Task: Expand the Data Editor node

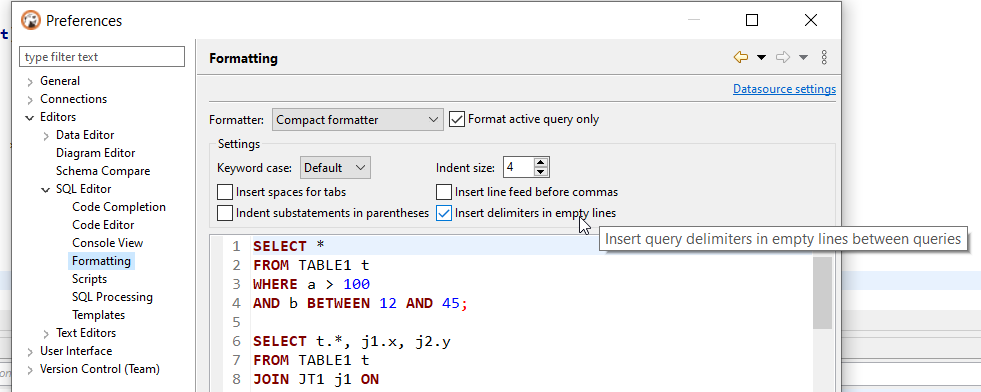Action: click(x=46, y=136)
